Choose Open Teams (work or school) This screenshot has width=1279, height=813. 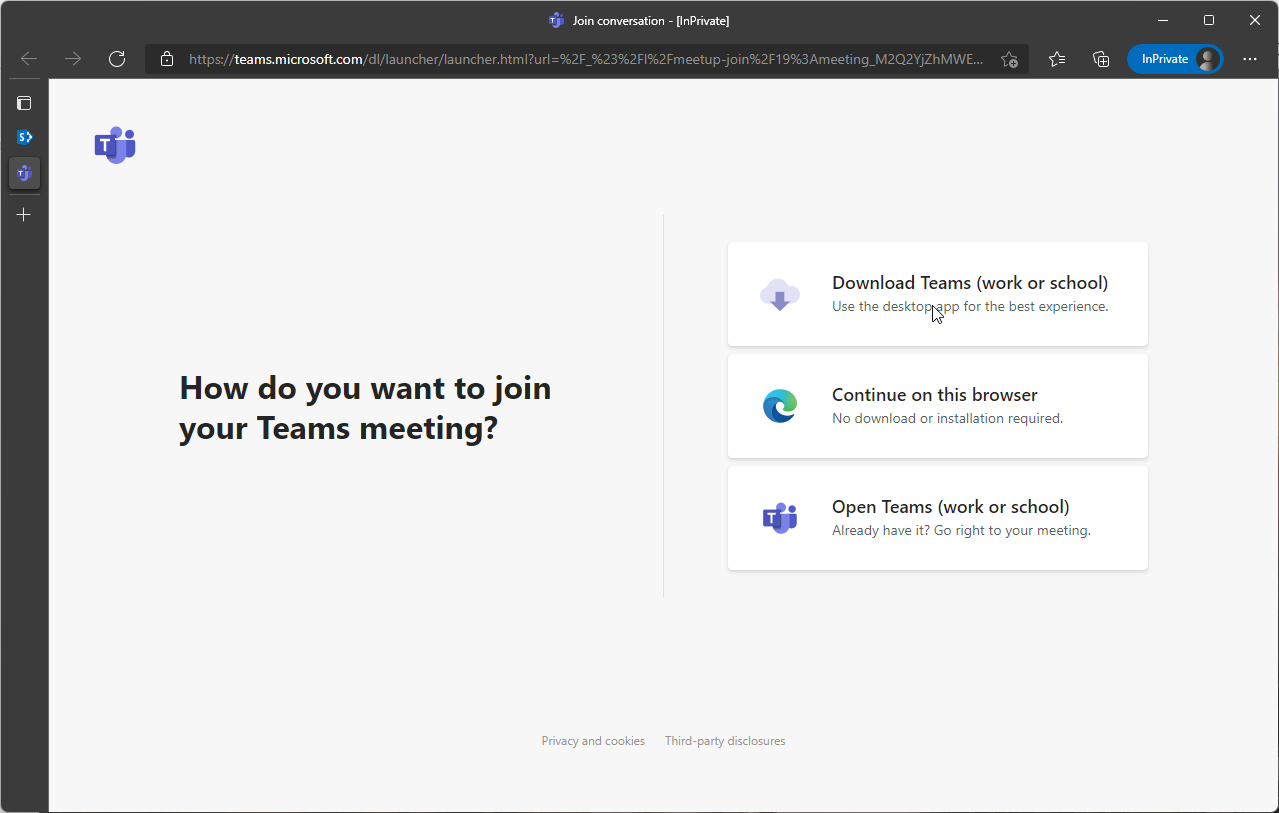(938, 518)
